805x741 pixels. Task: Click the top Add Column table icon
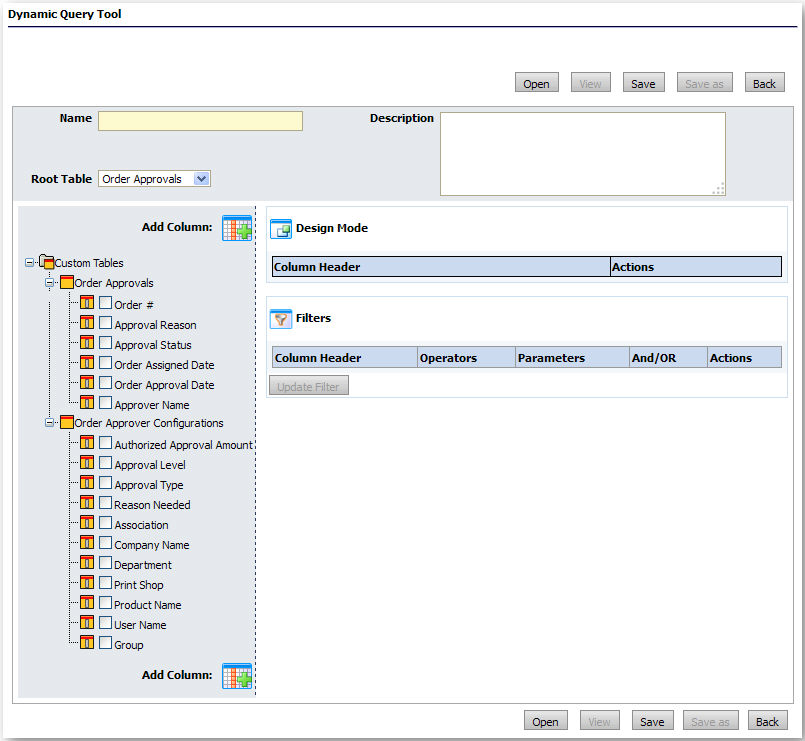(x=237, y=228)
